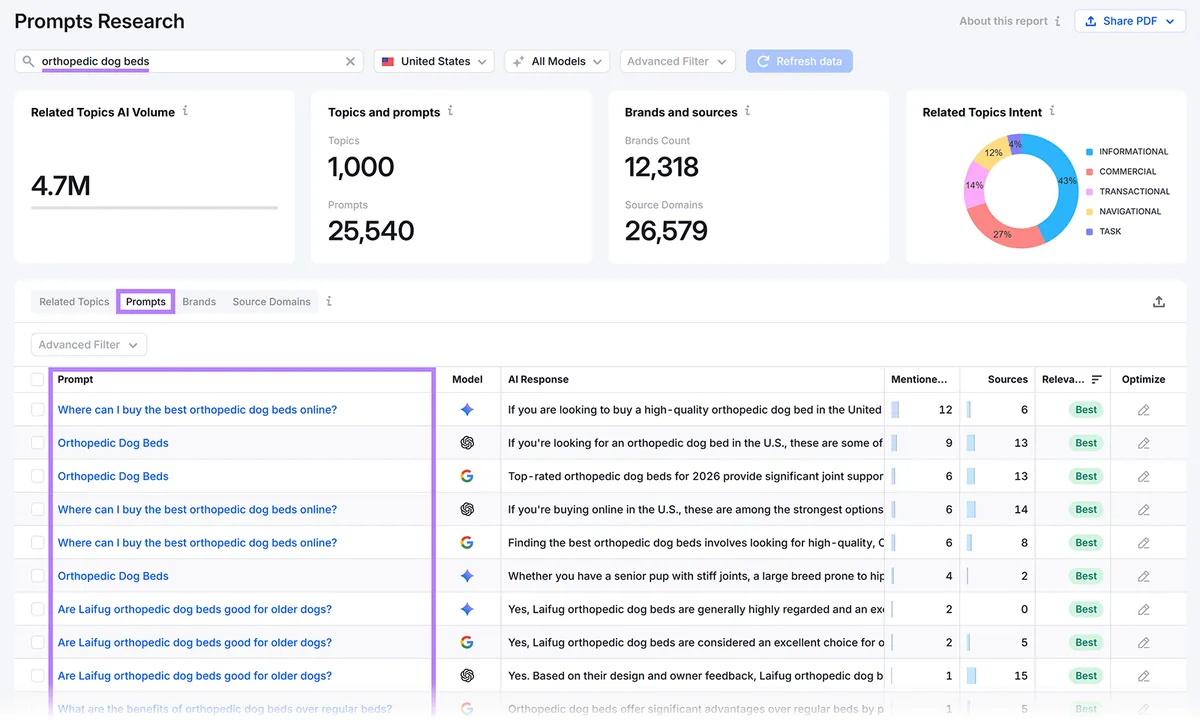
Task: Click Google model icon in 'Top-rated orthopedic' row
Action: coord(467,476)
